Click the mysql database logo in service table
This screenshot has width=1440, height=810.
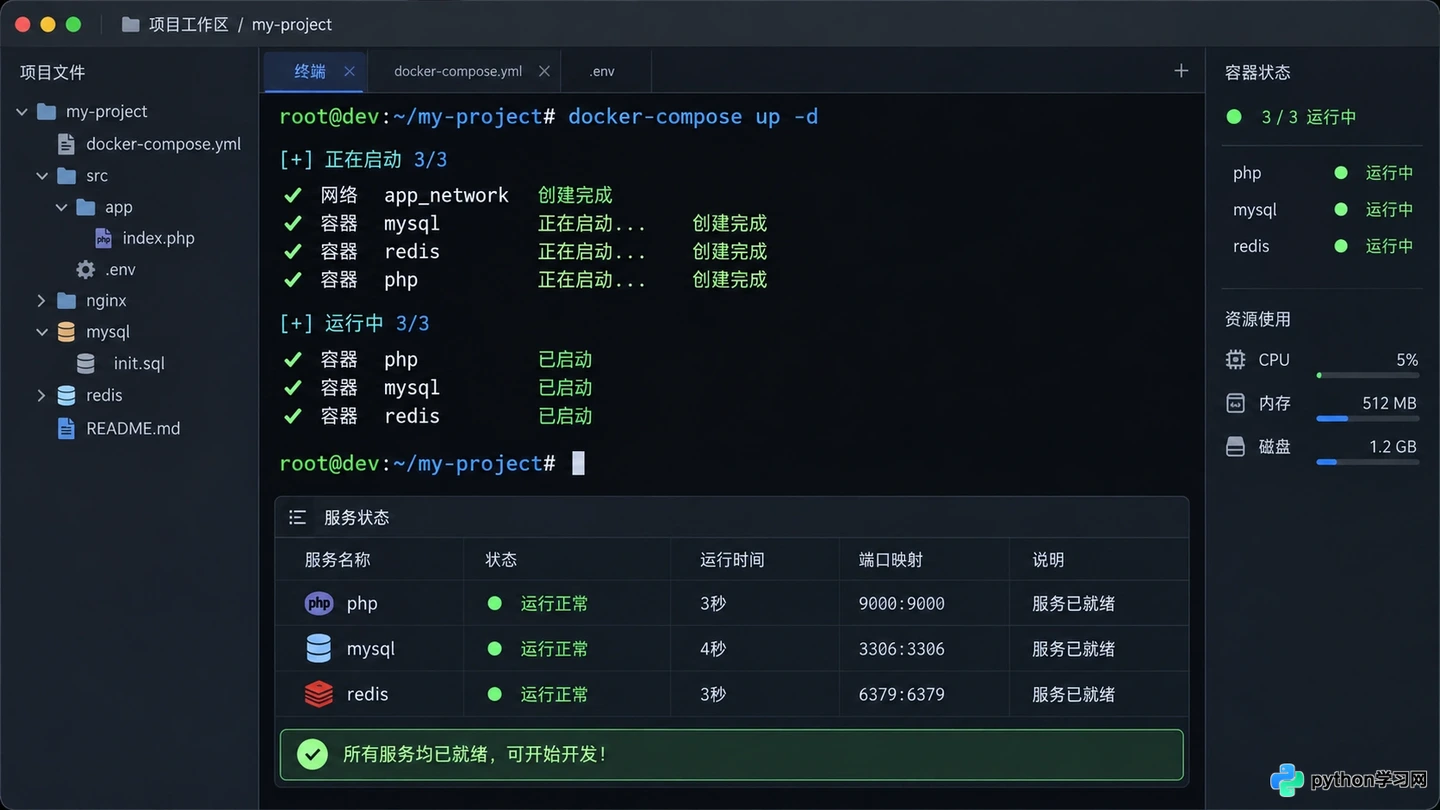[318, 648]
